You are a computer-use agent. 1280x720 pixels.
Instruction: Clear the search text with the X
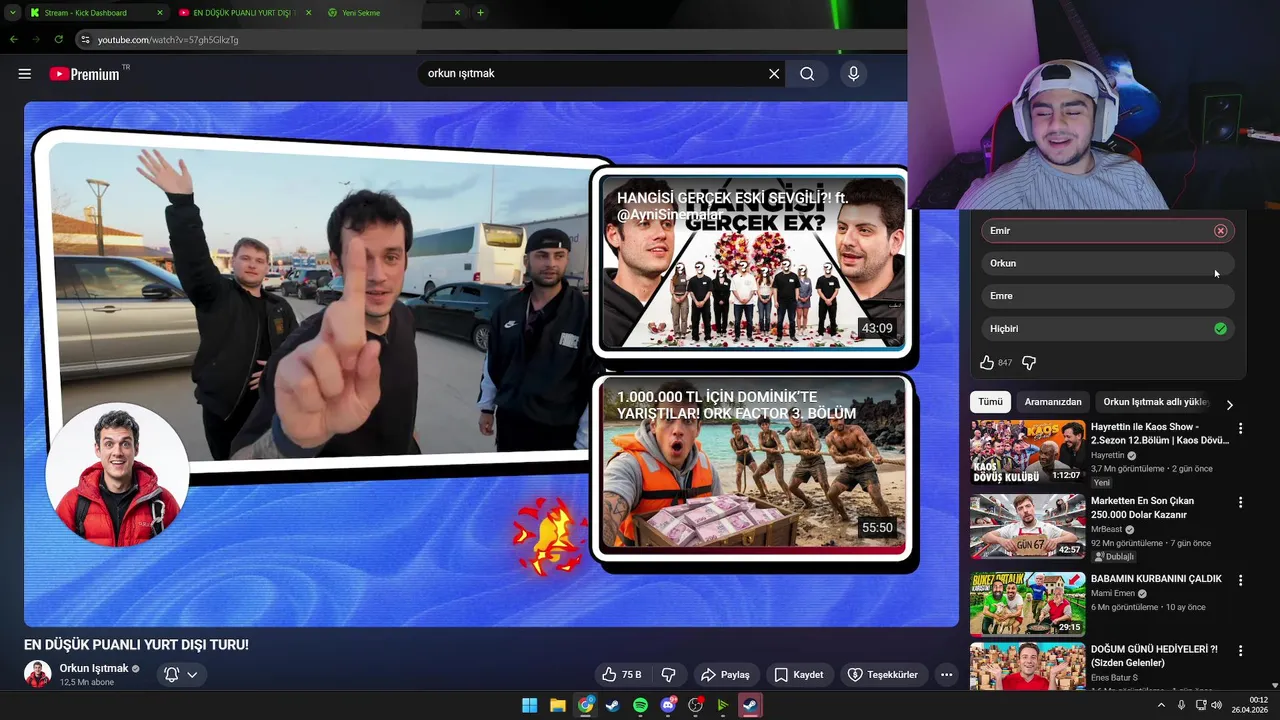774,73
